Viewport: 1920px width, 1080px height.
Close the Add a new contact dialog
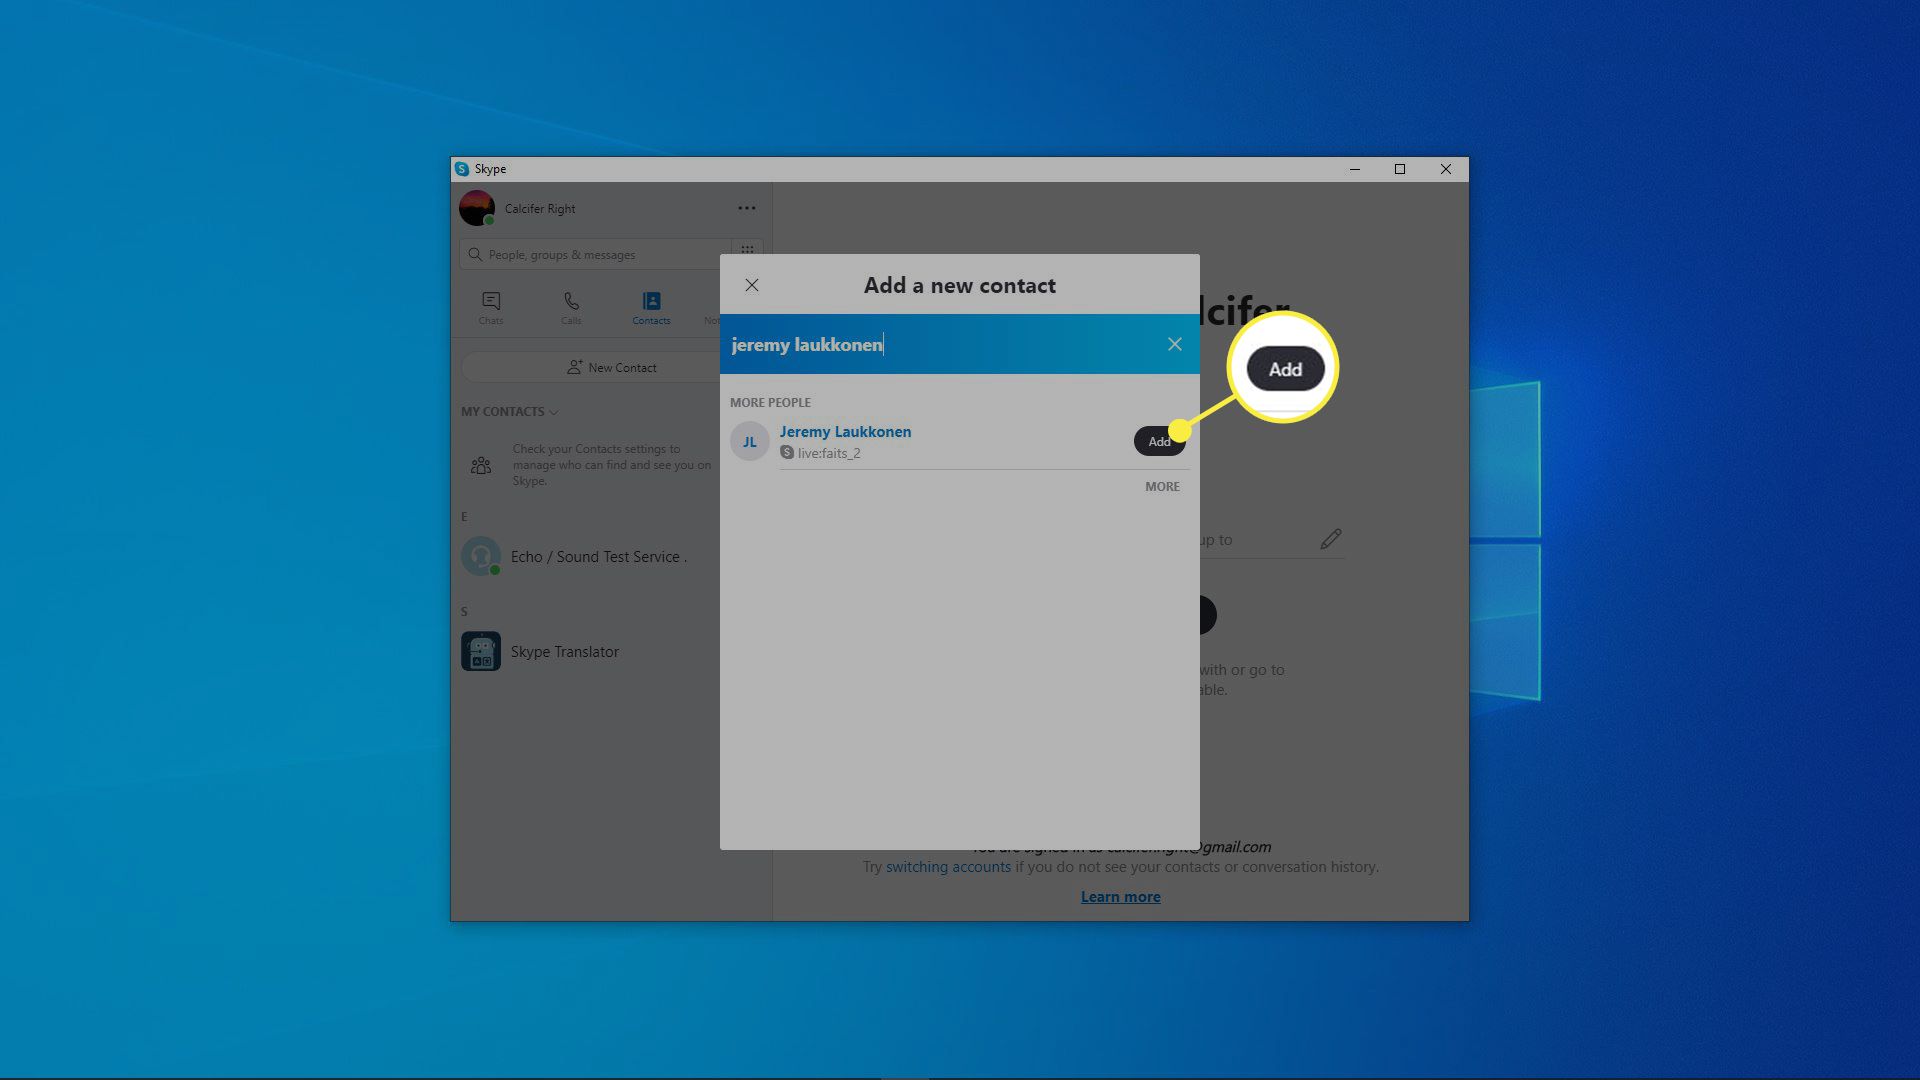[752, 285]
